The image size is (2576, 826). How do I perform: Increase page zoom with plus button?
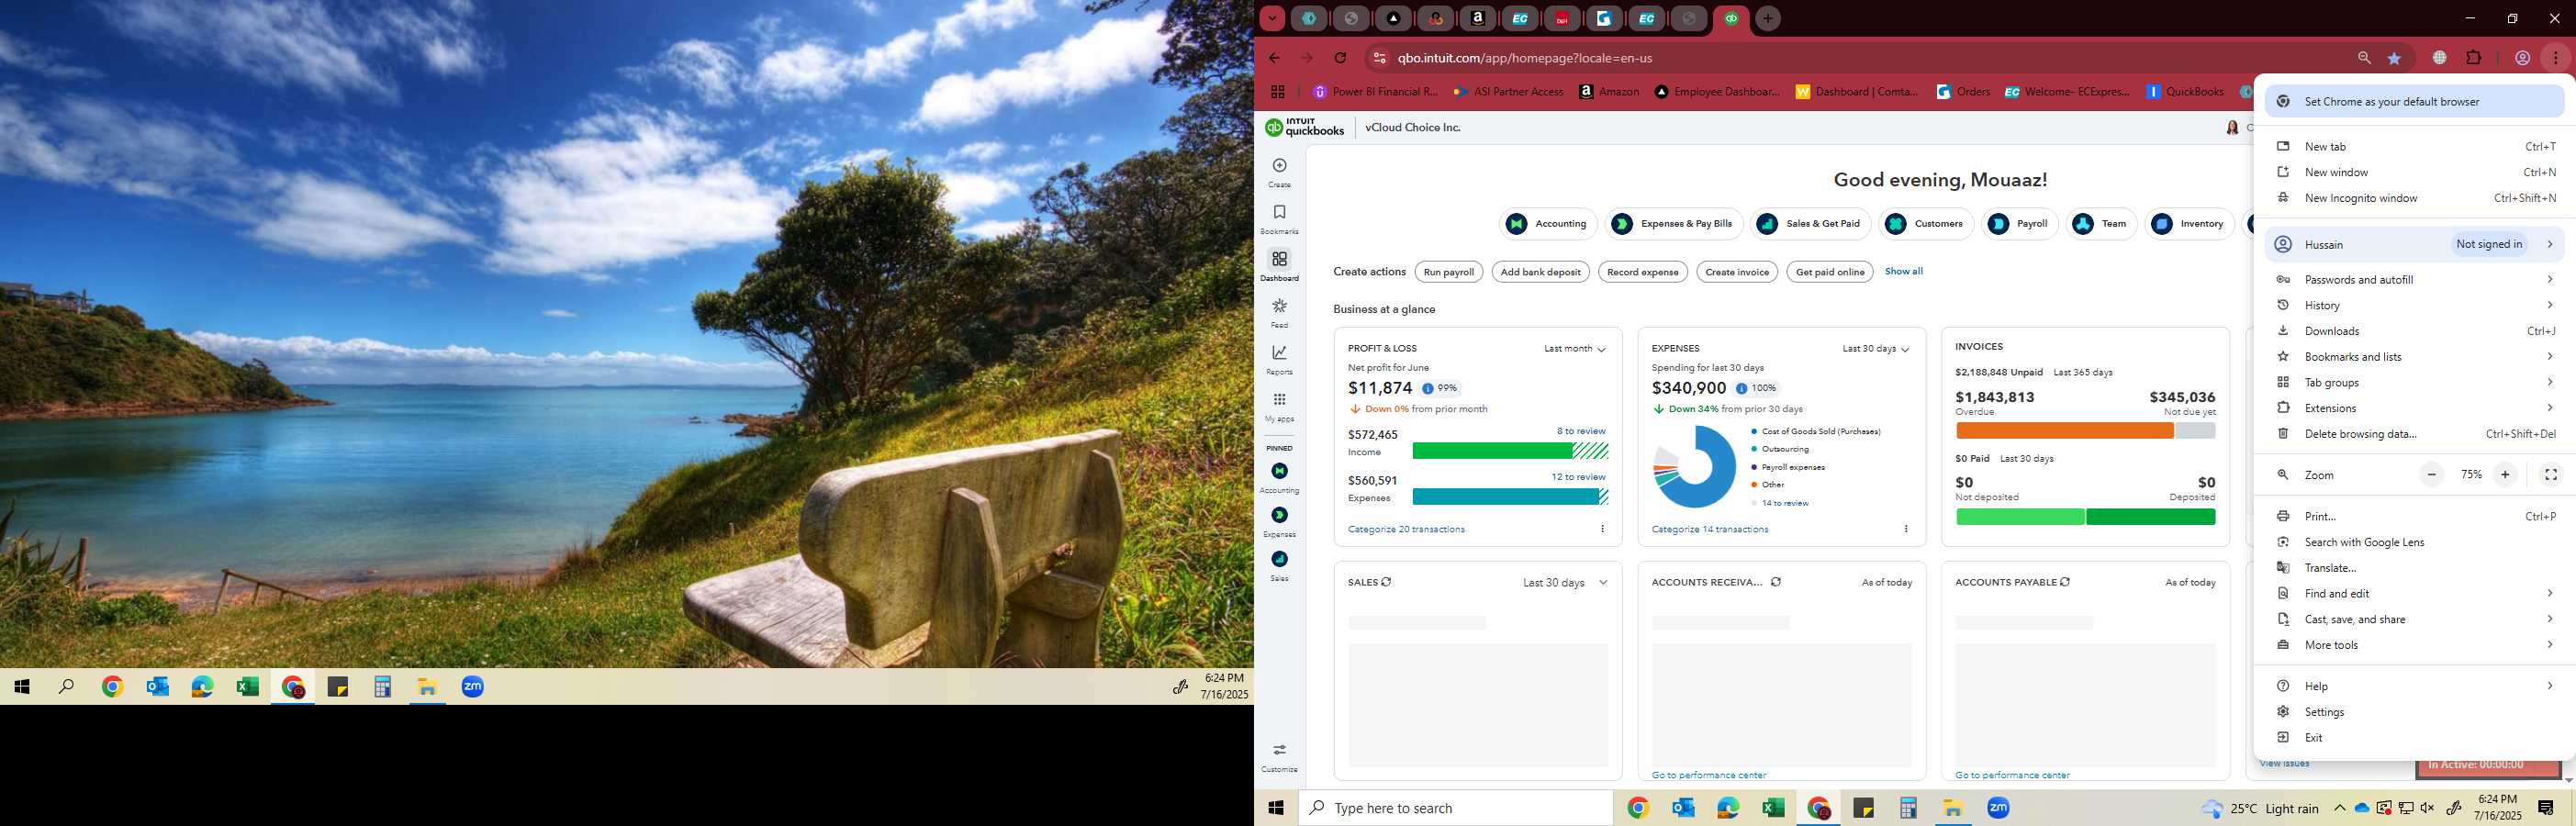tap(2505, 475)
